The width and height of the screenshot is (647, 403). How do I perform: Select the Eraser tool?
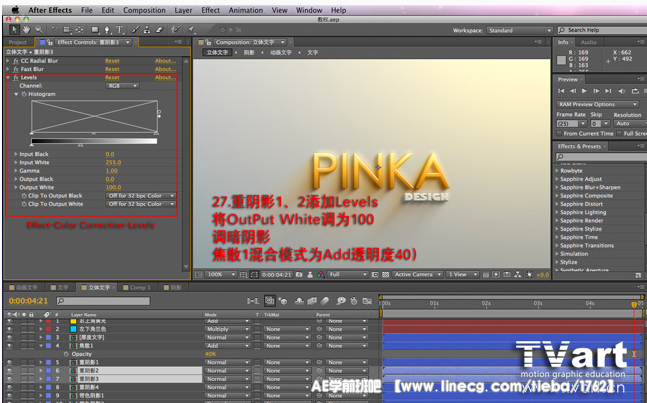pos(159,30)
